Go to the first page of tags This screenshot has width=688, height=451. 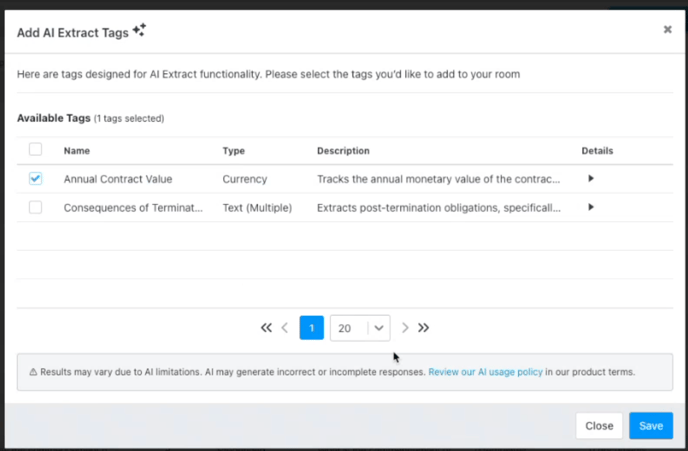(x=266, y=328)
